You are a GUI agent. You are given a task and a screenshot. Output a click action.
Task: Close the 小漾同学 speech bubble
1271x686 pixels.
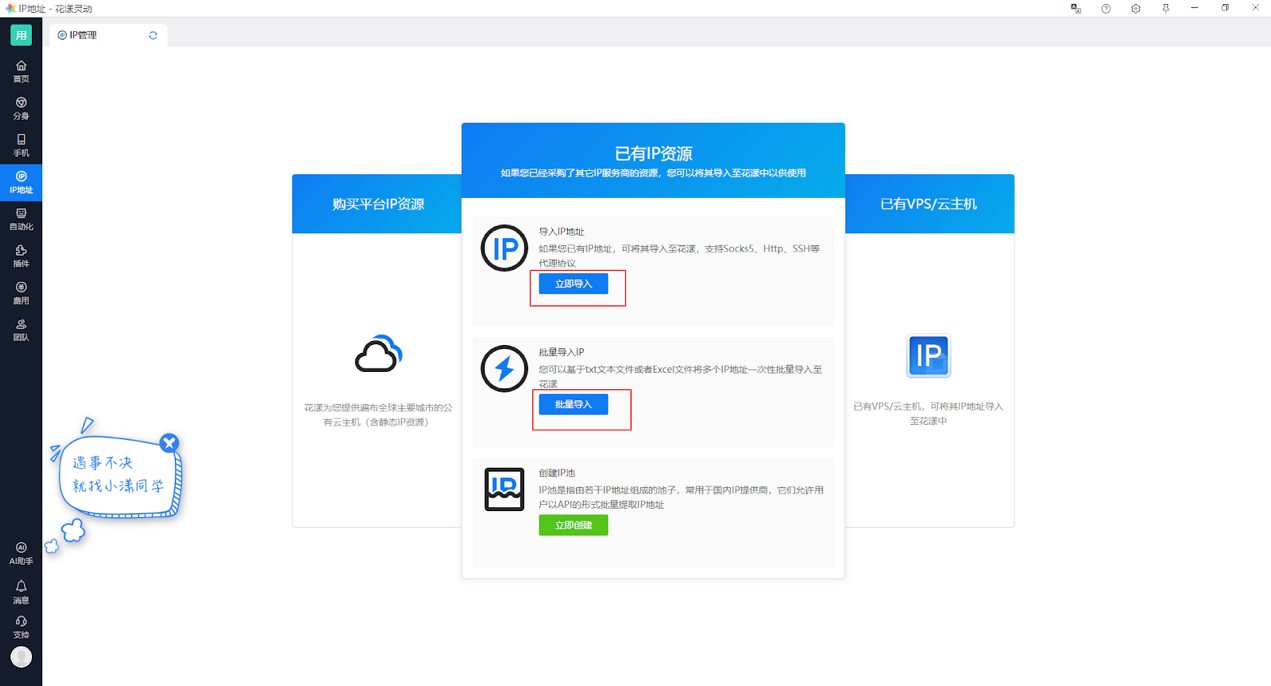point(170,443)
